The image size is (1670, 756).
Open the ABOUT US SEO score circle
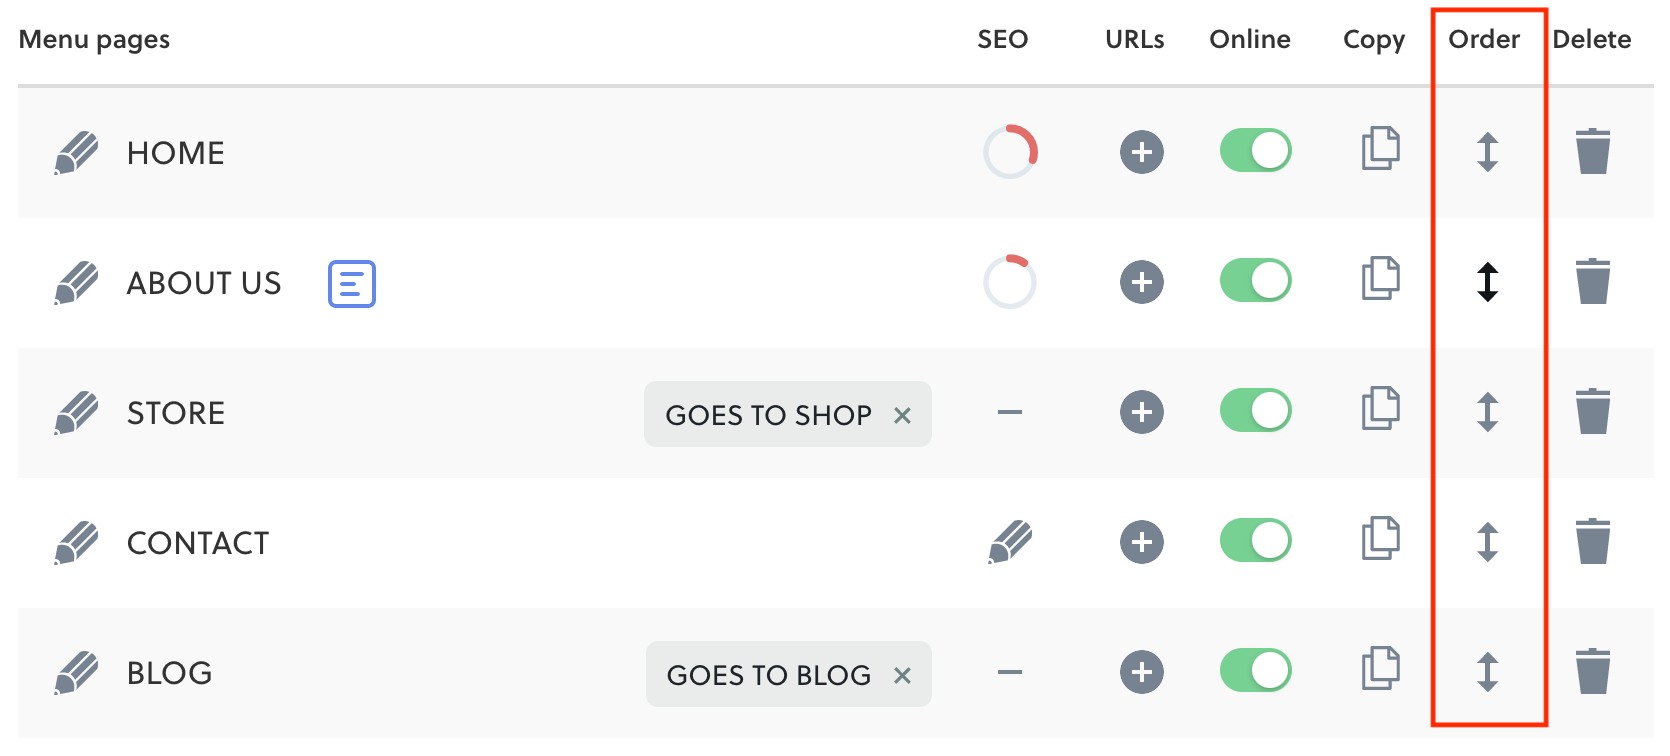pyautogui.click(x=1010, y=282)
